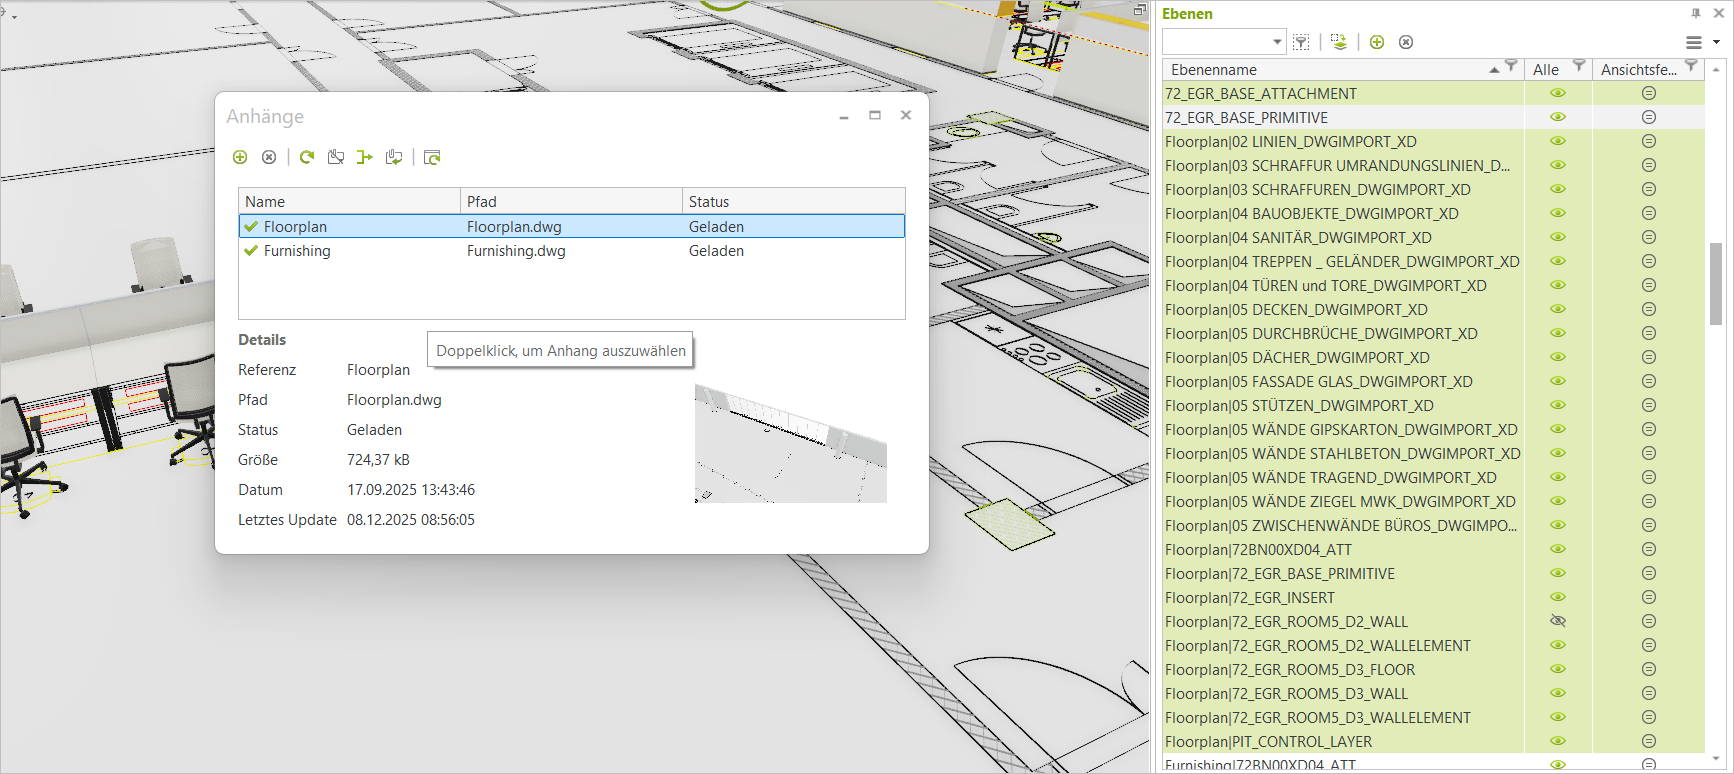Viewport: 1734px width, 774px height.
Task: Show the hidden Floorplan|72_EGR_ROOM5_D2_WALL layer
Action: (1558, 621)
